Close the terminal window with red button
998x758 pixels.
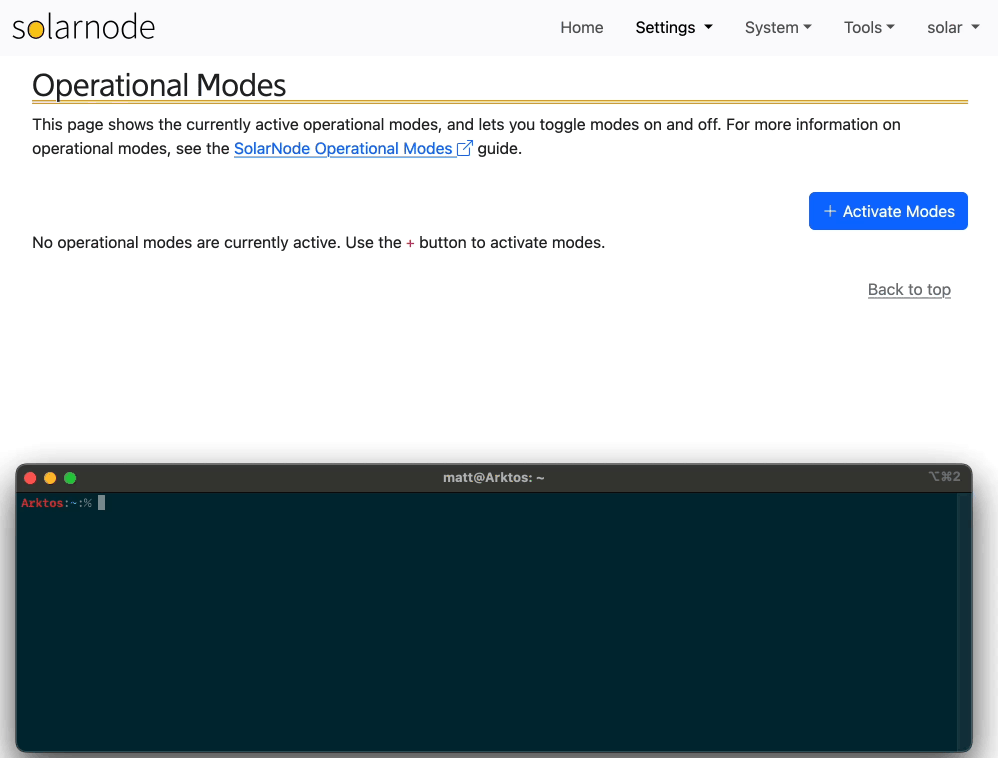click(30, 478)
